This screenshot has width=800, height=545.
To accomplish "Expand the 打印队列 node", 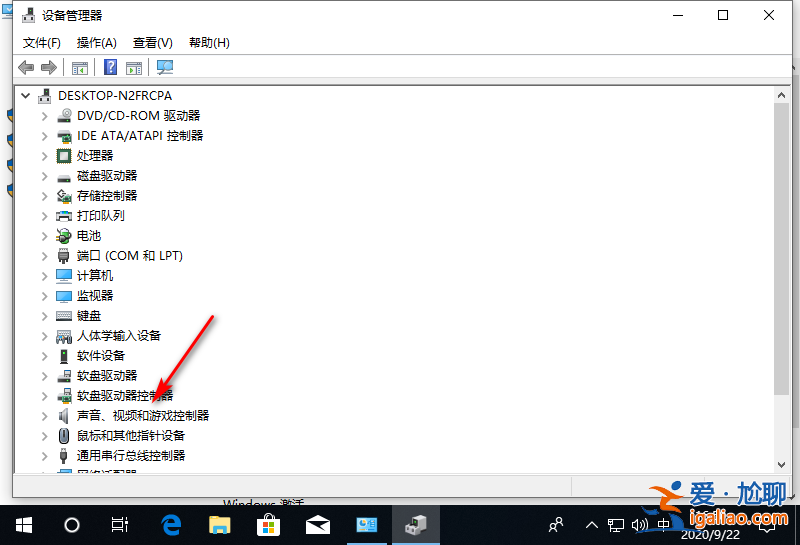I will [45, 216].
